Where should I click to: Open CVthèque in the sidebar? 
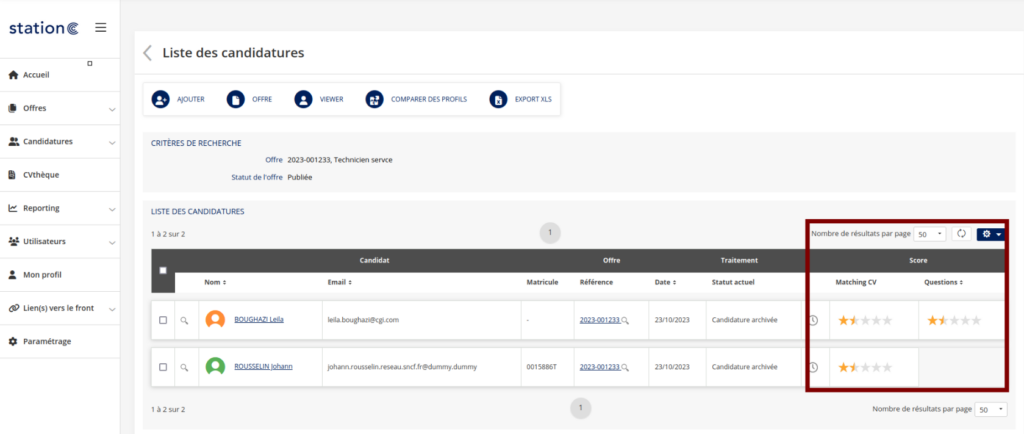40,175
